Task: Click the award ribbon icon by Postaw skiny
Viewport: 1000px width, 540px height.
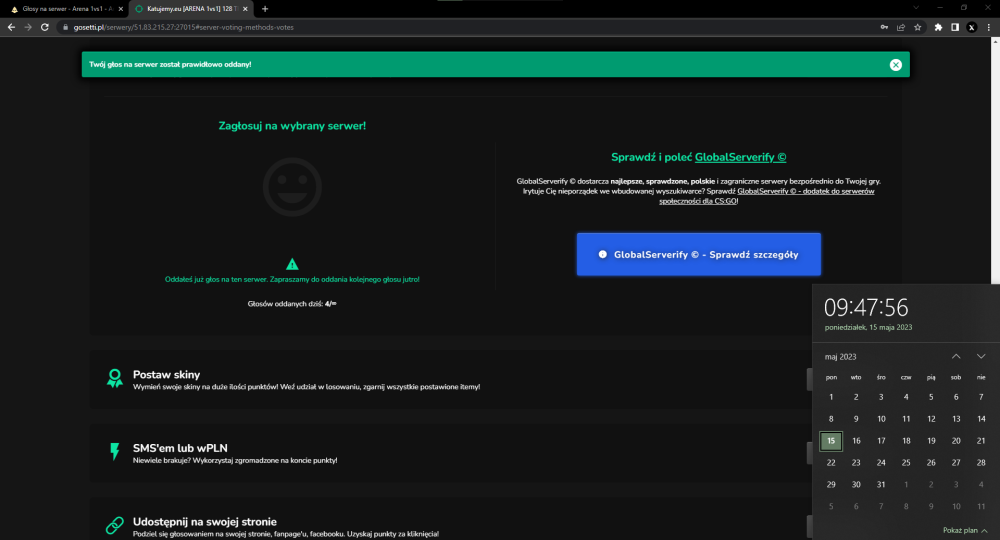Action: 115,378
